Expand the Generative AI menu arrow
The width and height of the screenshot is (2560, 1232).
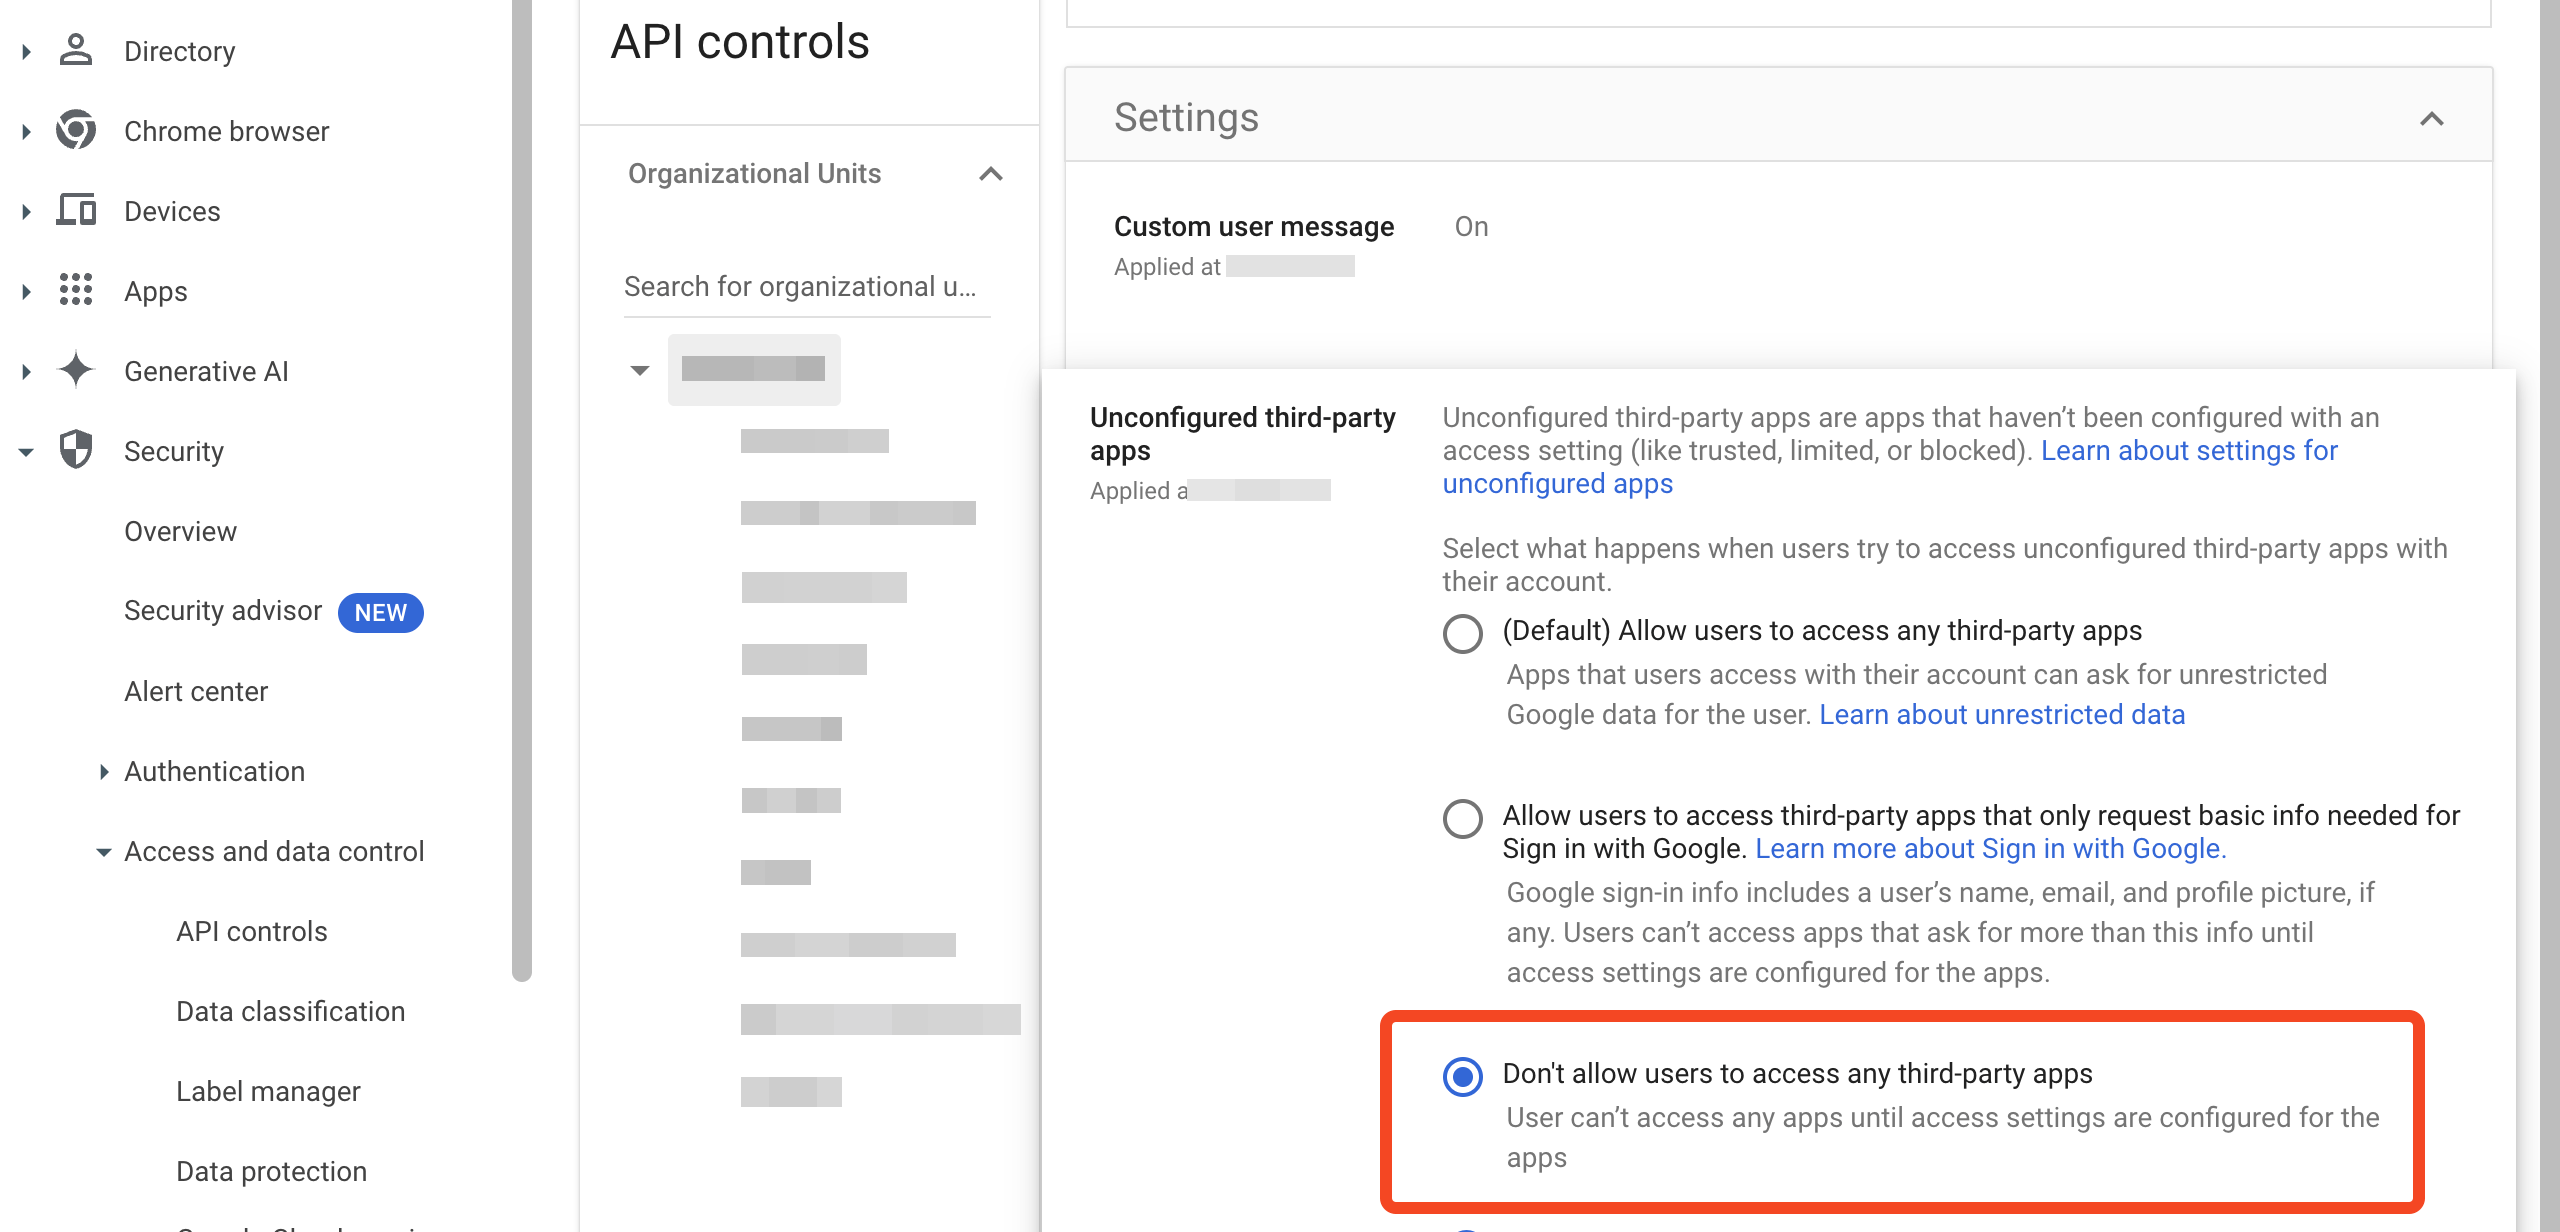click(x=26, y=371)
